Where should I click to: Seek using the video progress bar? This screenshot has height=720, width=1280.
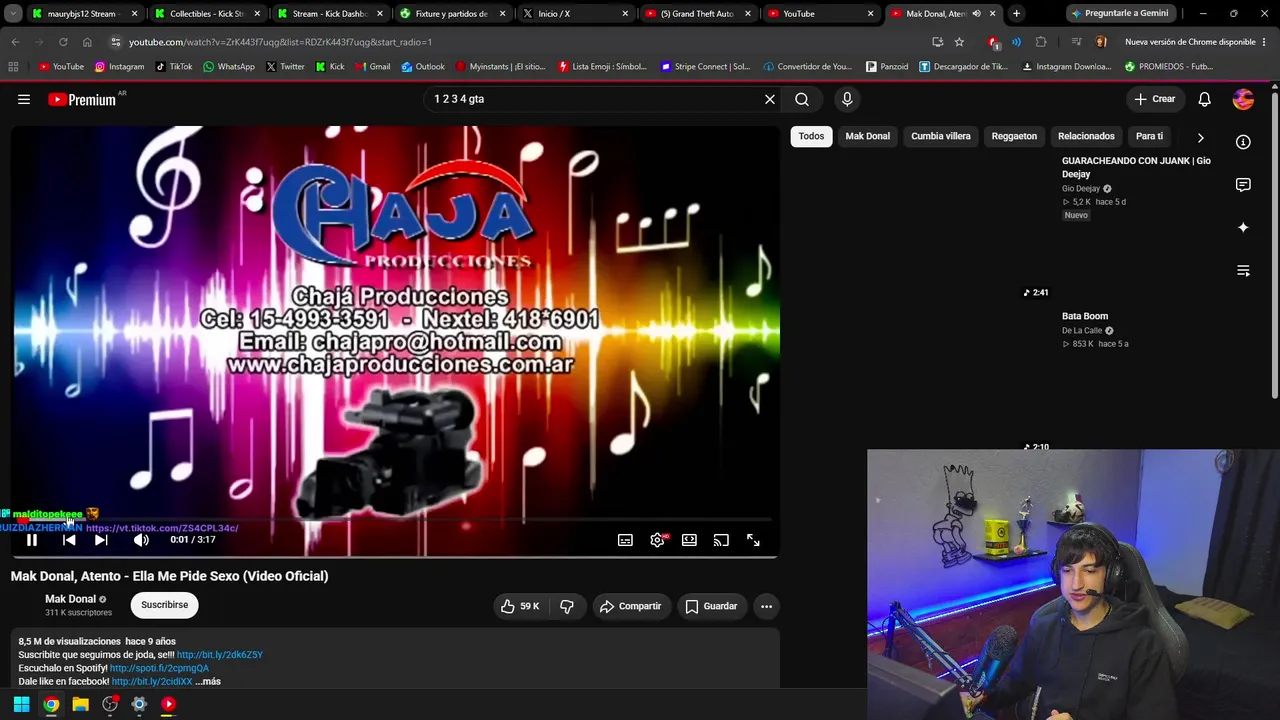394,521
